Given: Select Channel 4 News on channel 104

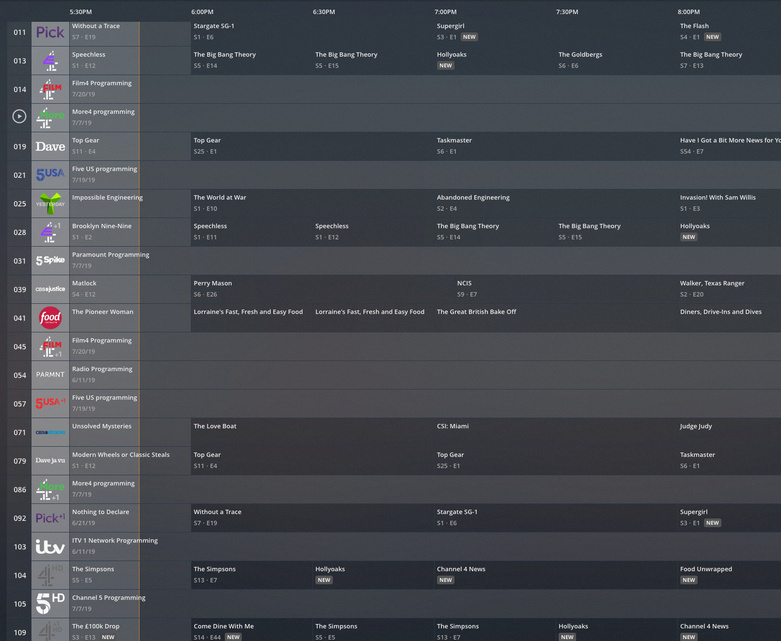Looking at the screenshot, I should click(555, 575).
